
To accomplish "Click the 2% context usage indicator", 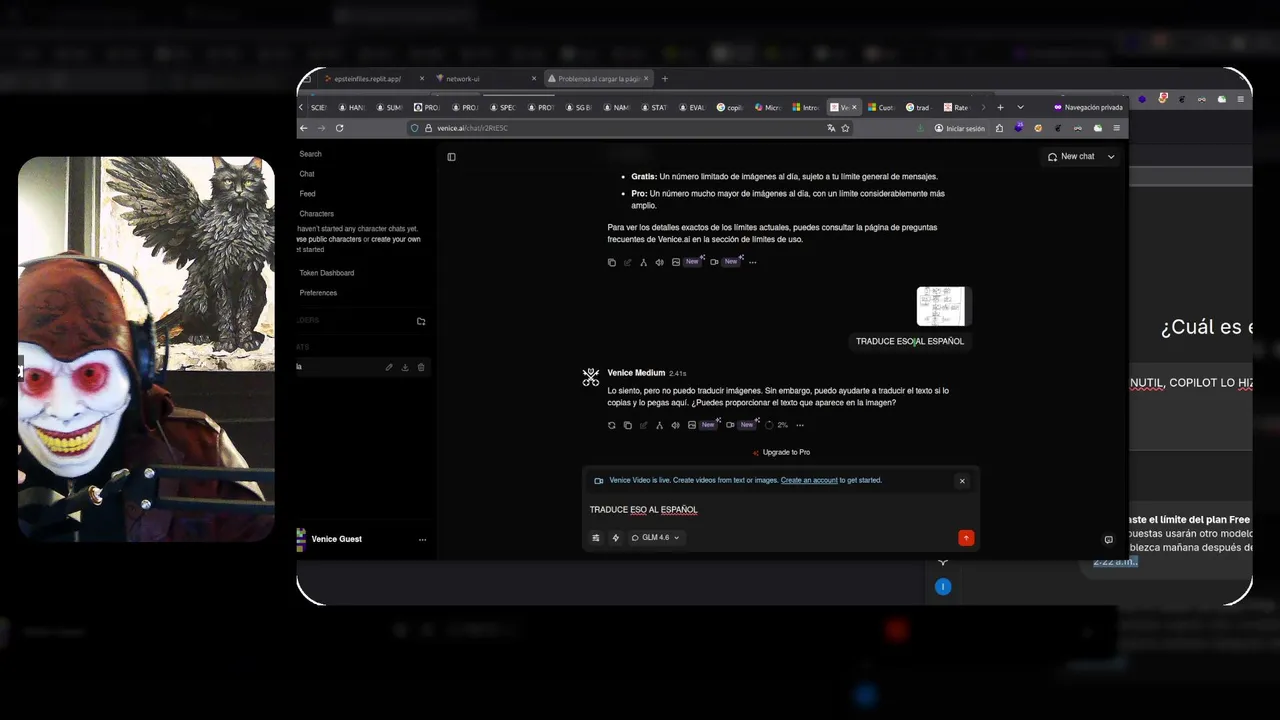I will pyautogui.click(x=776, y=425).
